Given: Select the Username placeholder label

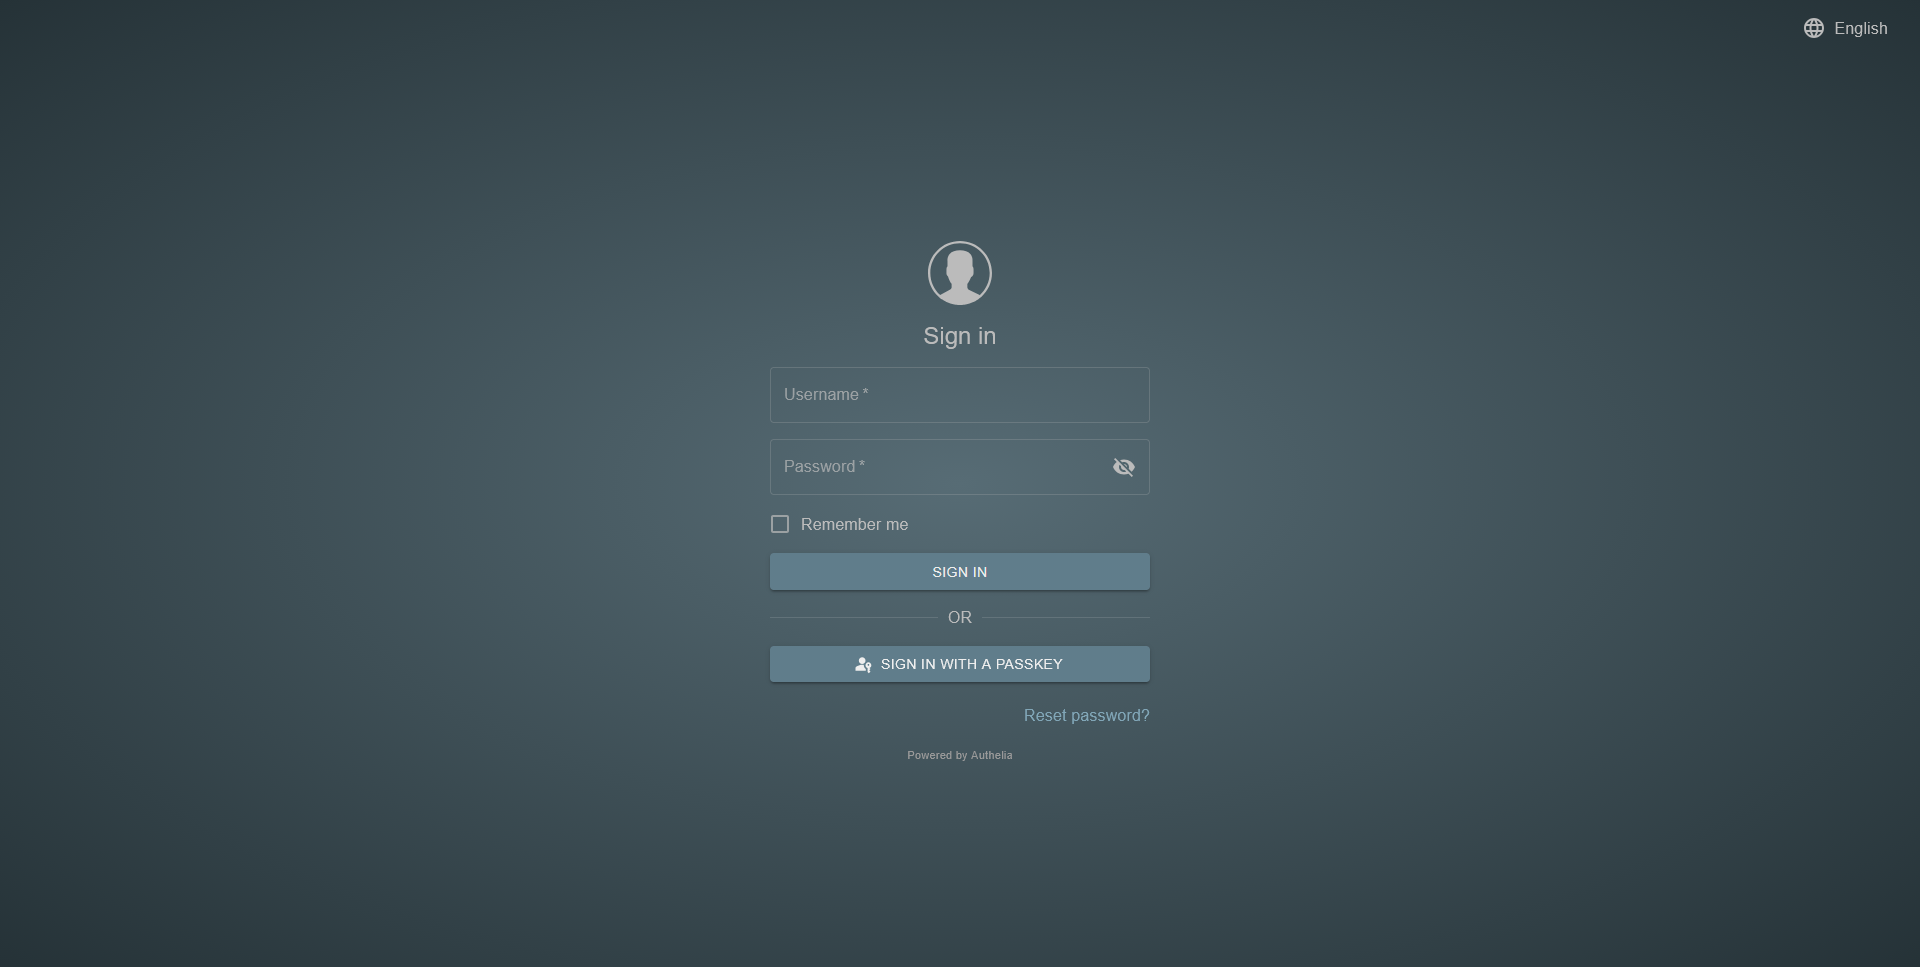Looking at the screenshot, I should point(820,395).
